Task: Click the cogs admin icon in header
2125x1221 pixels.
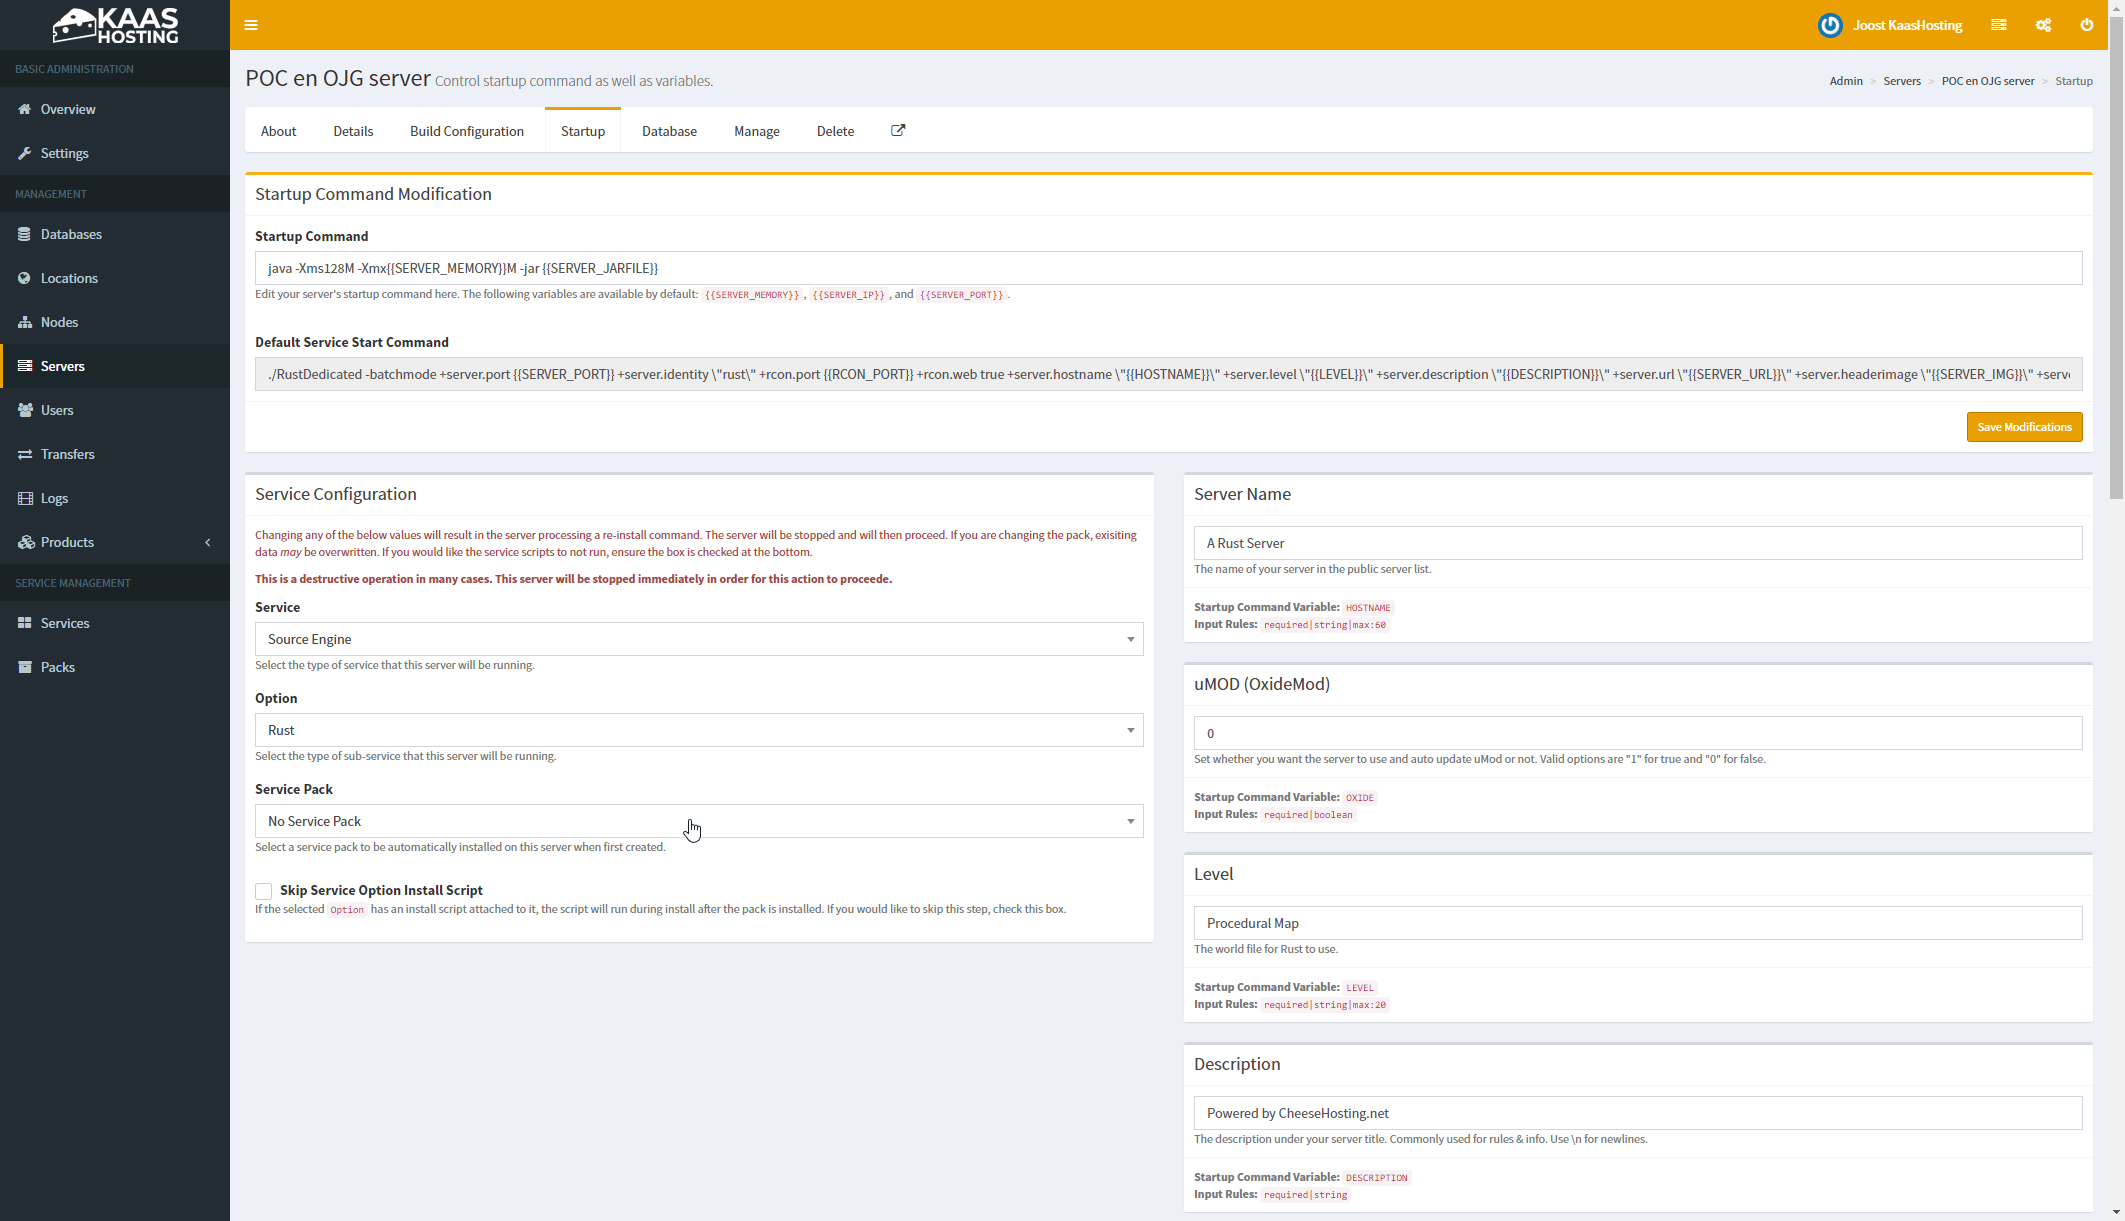Action: pyautogui.click(x=2043, y=25)
